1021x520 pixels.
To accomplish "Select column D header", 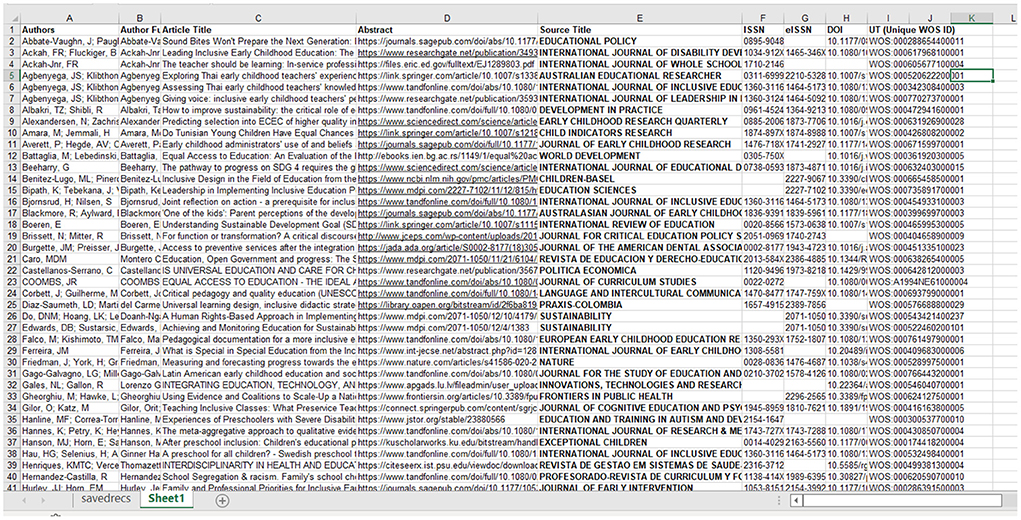I will [x=447, y=19].
